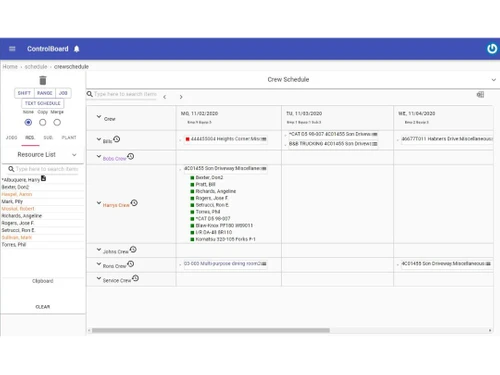Click red square on Heights Corner job
Image resolution: width=500 pixels, height=375 pixels.
click(x=188, y=139)
